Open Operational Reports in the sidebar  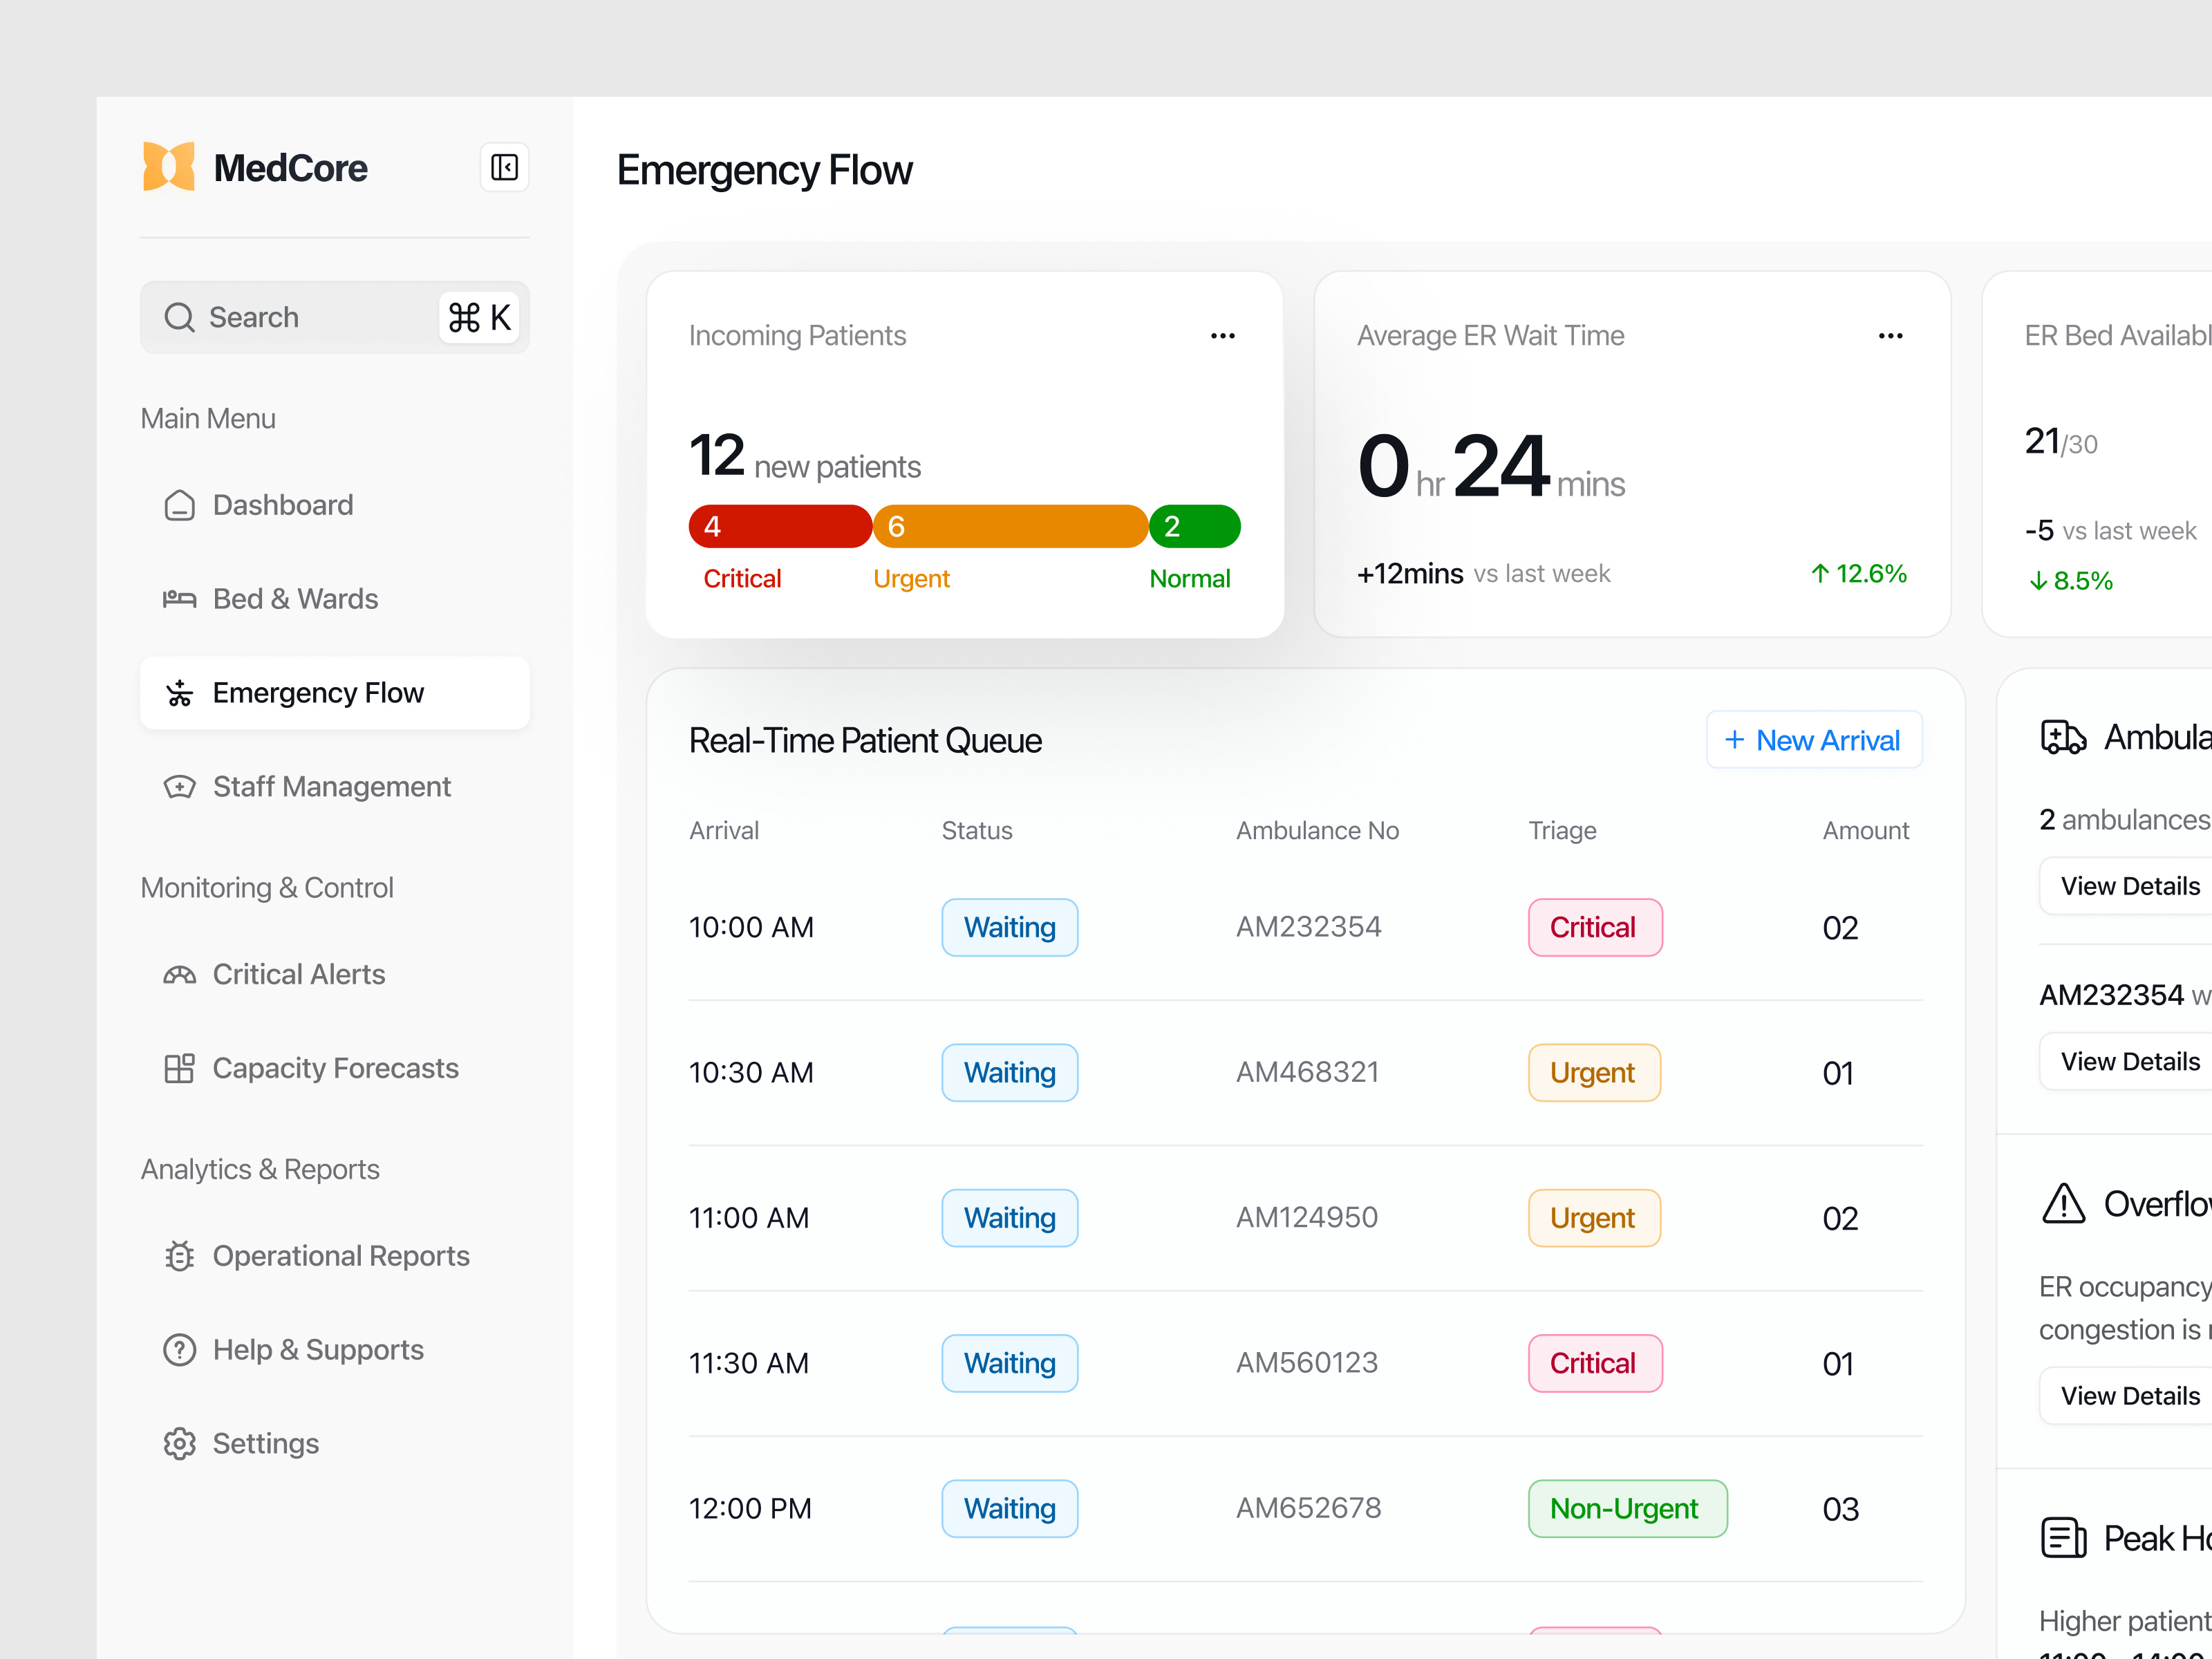coord(335,1256)
